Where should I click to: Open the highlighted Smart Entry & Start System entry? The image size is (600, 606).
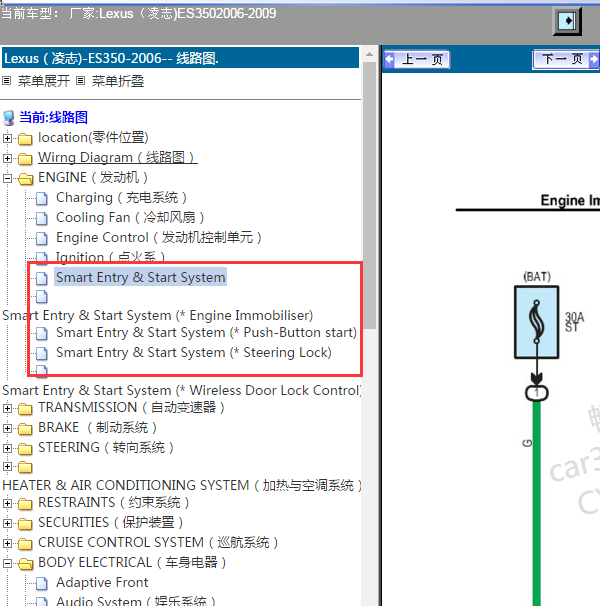[x=140, y=277]
